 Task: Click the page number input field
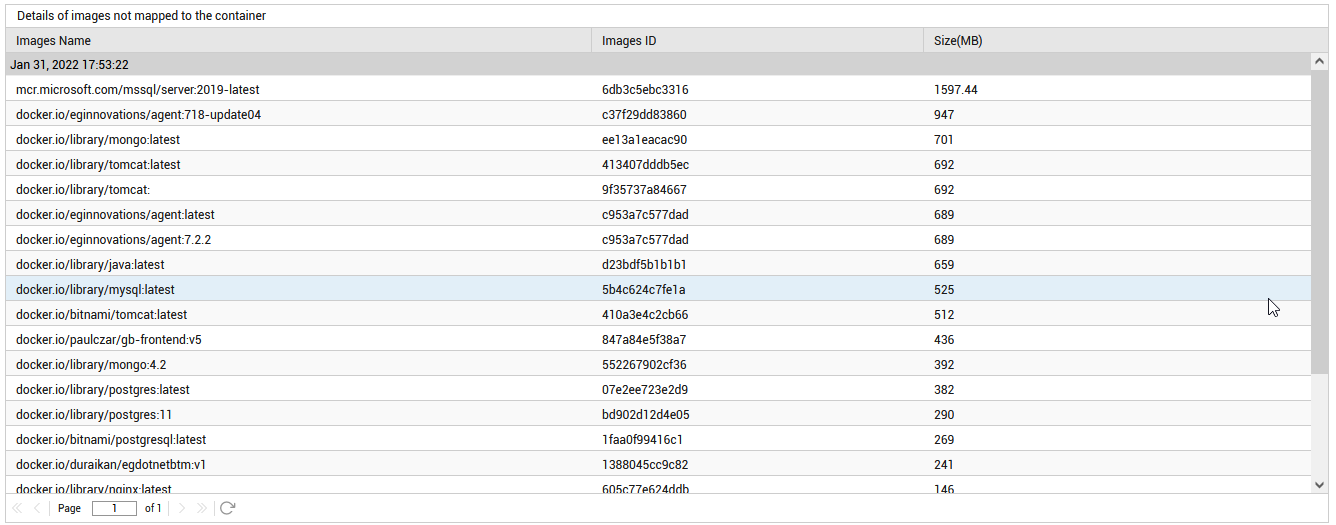(x=114, y=508)
